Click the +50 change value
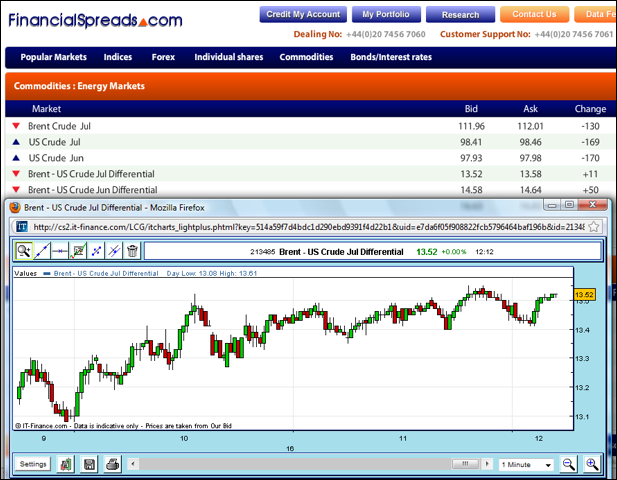 click(x=591, y=190)
